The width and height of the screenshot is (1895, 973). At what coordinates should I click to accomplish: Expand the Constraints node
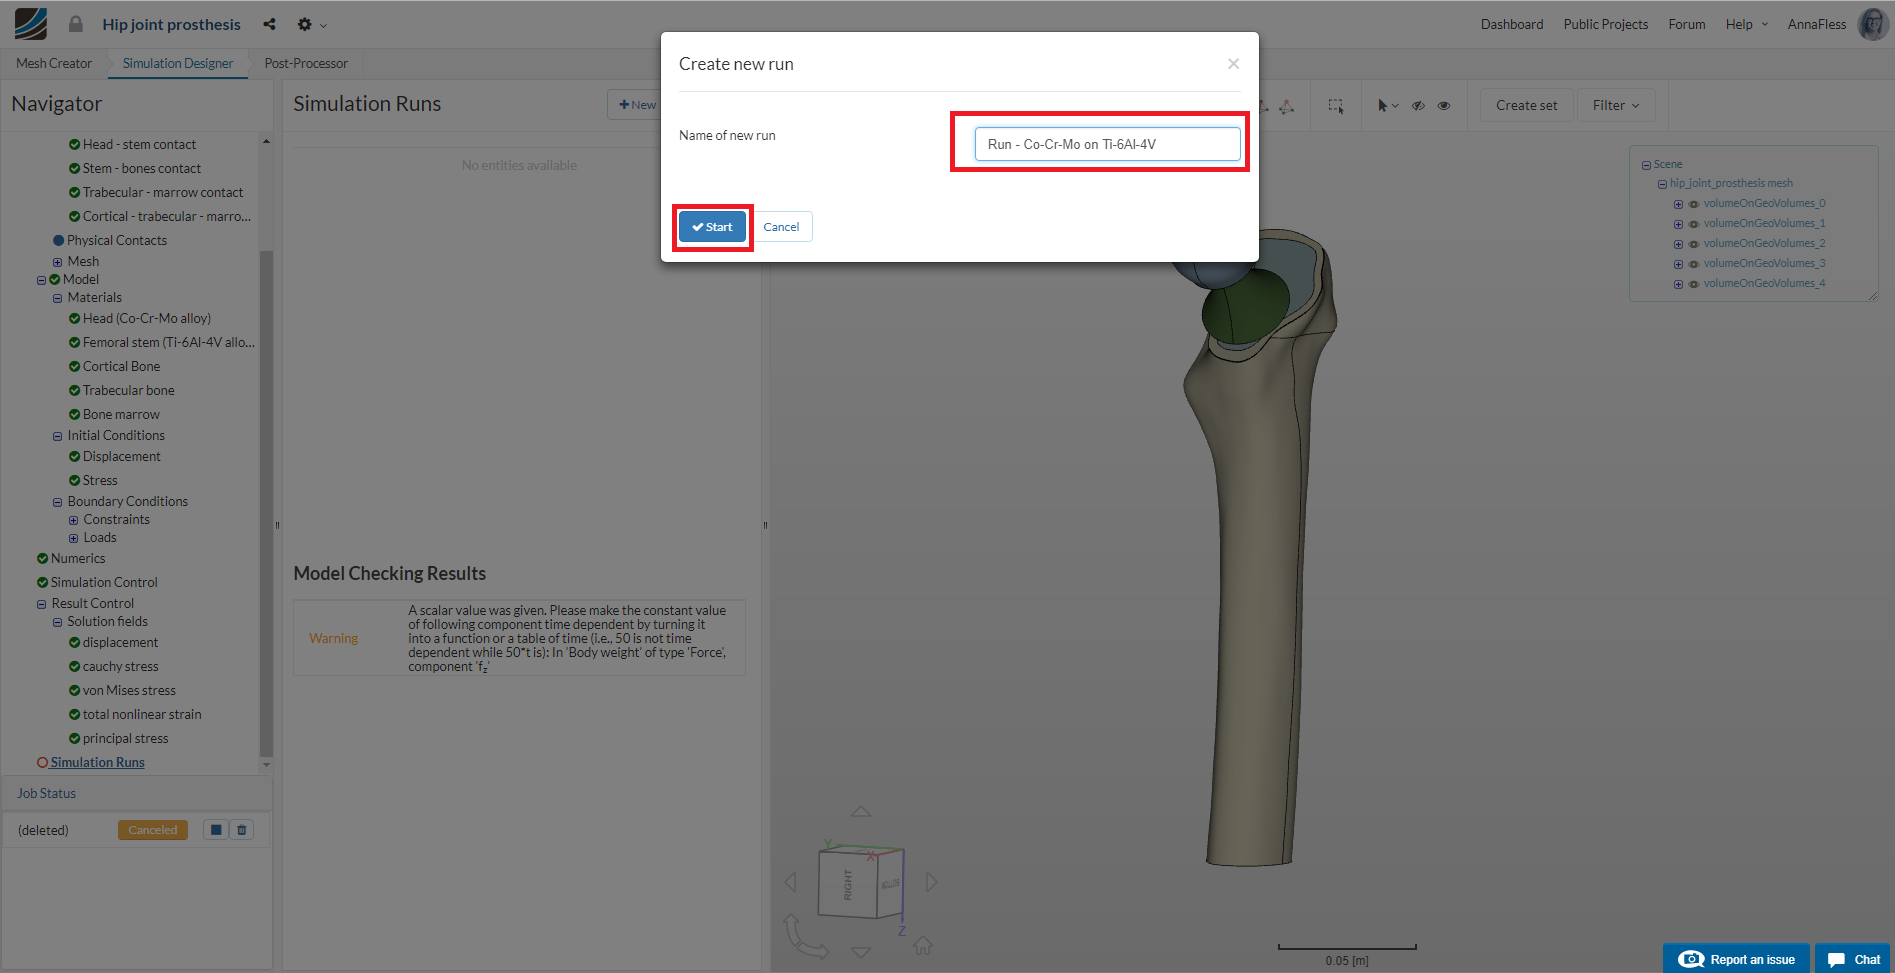point(73,520)
